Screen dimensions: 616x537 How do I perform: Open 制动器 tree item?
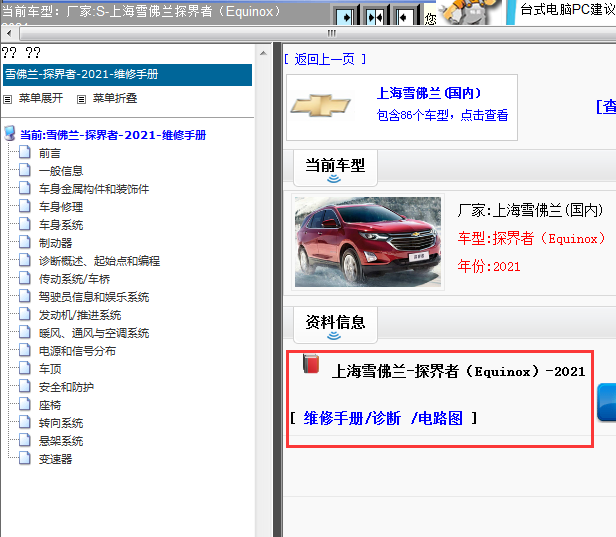pos(55,243)
